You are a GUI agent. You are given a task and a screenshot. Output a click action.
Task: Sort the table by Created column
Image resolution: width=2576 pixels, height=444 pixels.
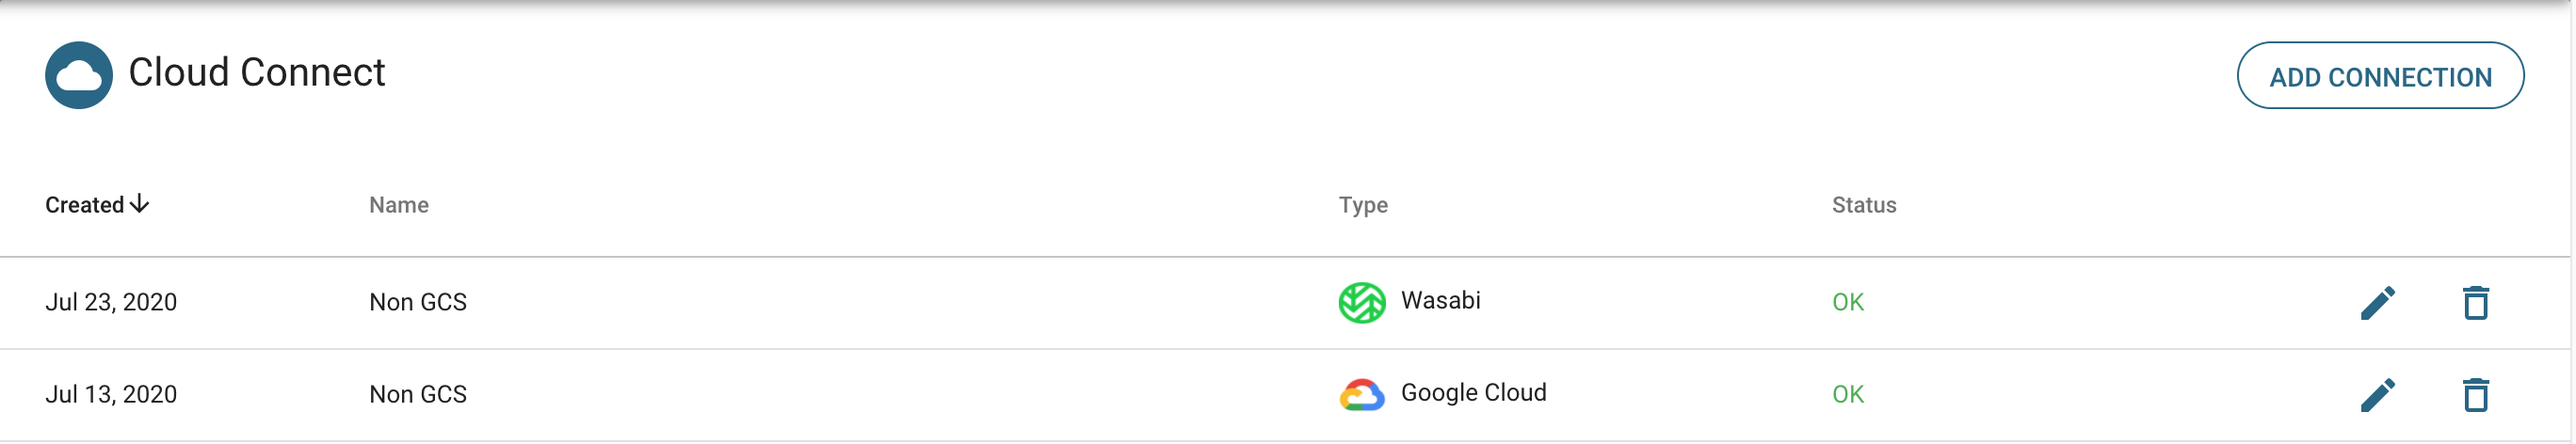pyautogui.click(x=85, y=205)
